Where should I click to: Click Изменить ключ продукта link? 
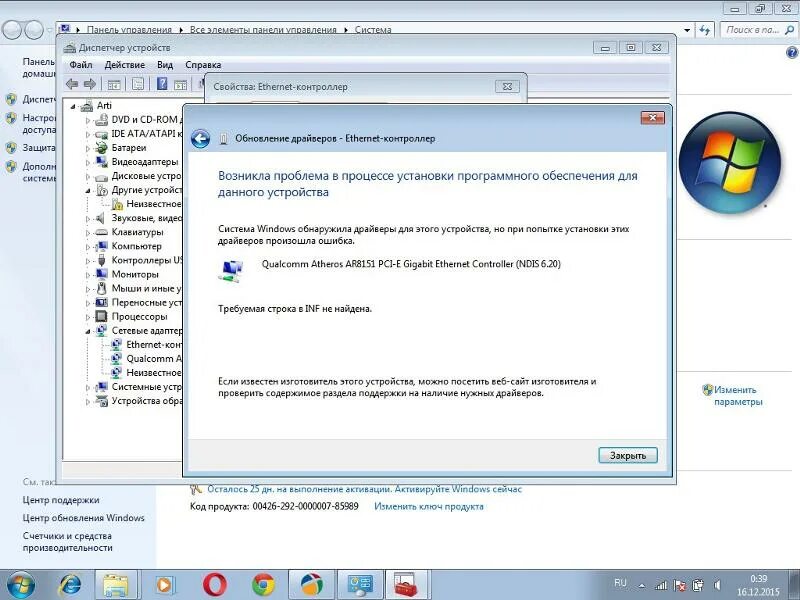coord(429,507)
